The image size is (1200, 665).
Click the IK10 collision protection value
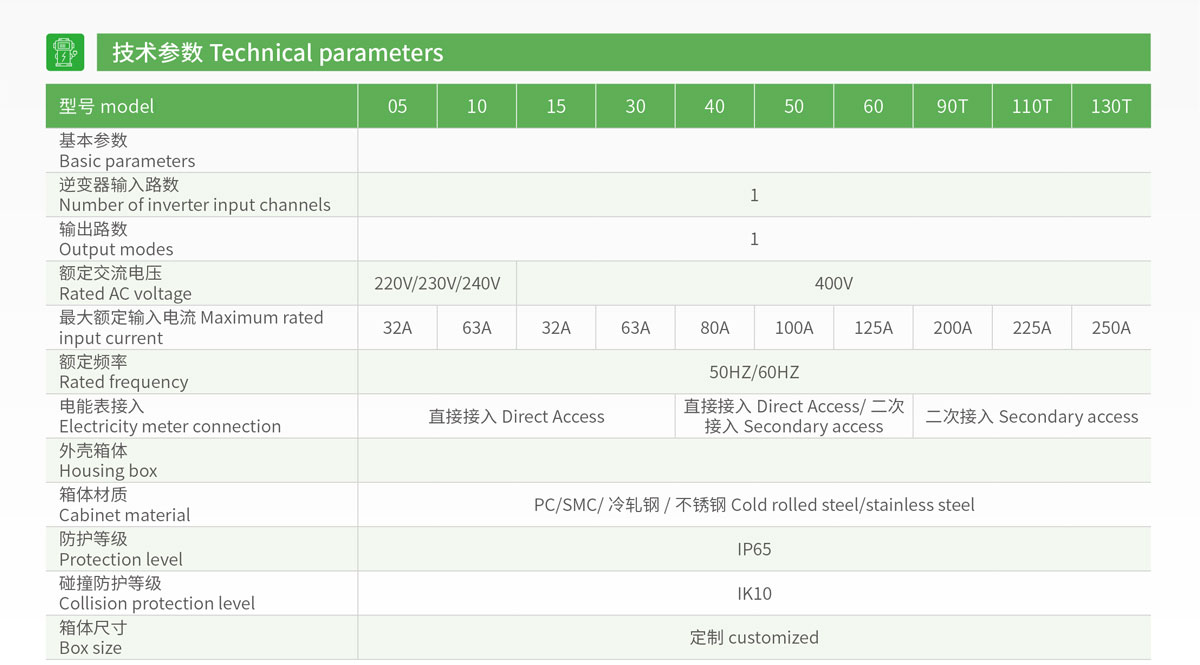(x=754, y=593)
